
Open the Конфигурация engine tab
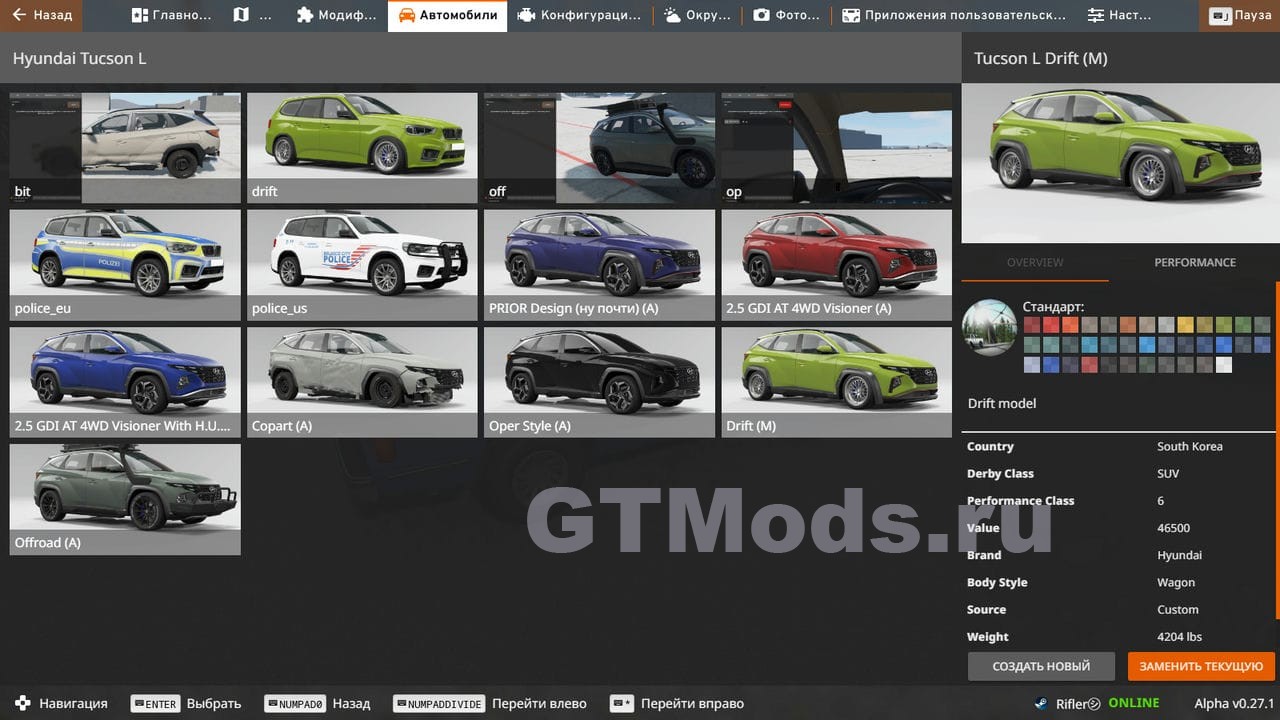click(579, 16)
